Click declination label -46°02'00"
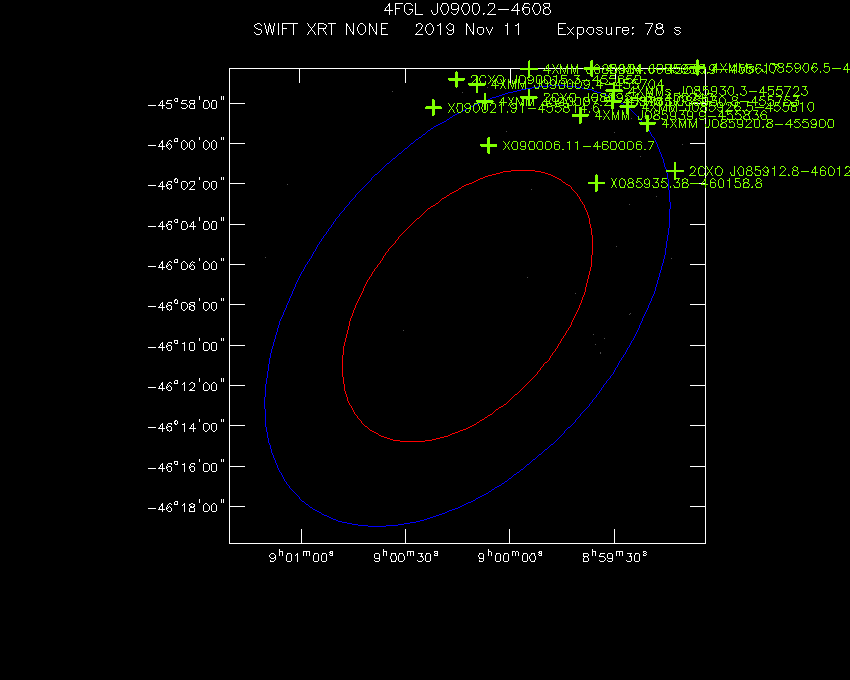This screenshot has height=680, width=850. 186,185
